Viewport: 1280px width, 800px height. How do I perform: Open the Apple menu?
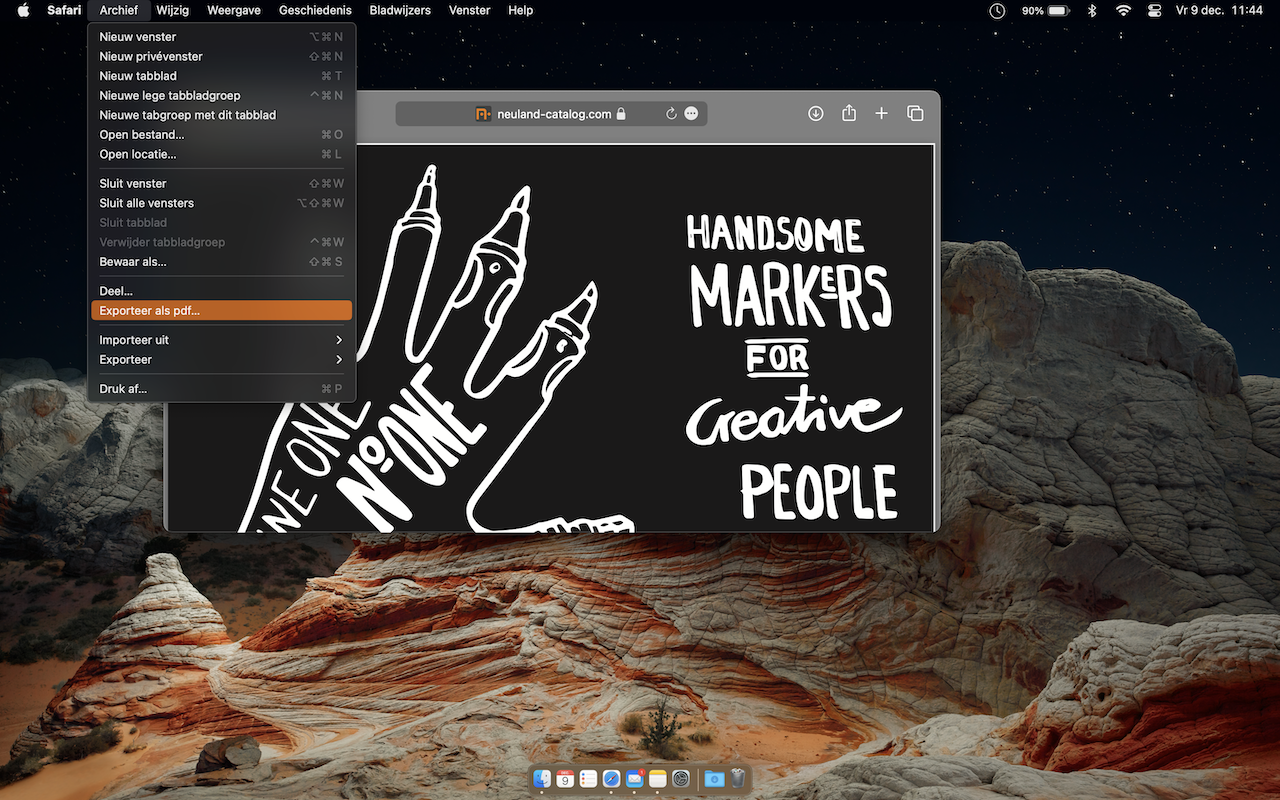click(x=24, y=10)
